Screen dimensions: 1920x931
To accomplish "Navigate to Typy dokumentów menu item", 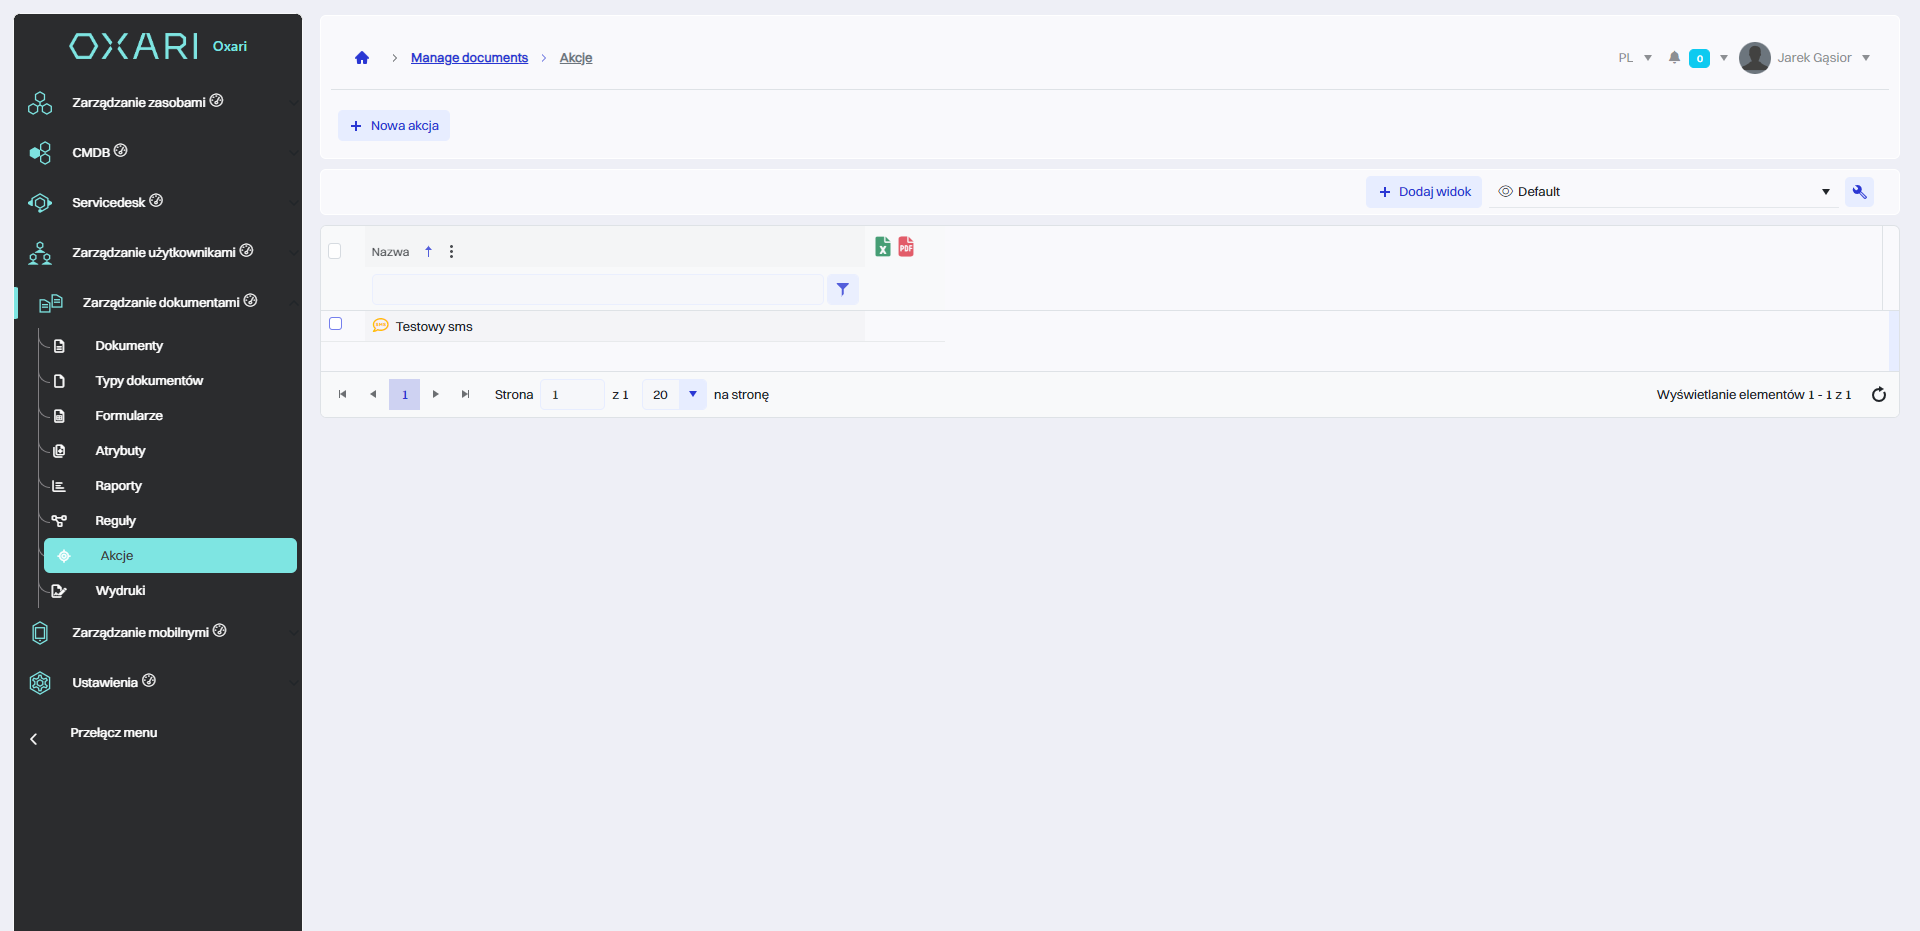I will point(149,381).
